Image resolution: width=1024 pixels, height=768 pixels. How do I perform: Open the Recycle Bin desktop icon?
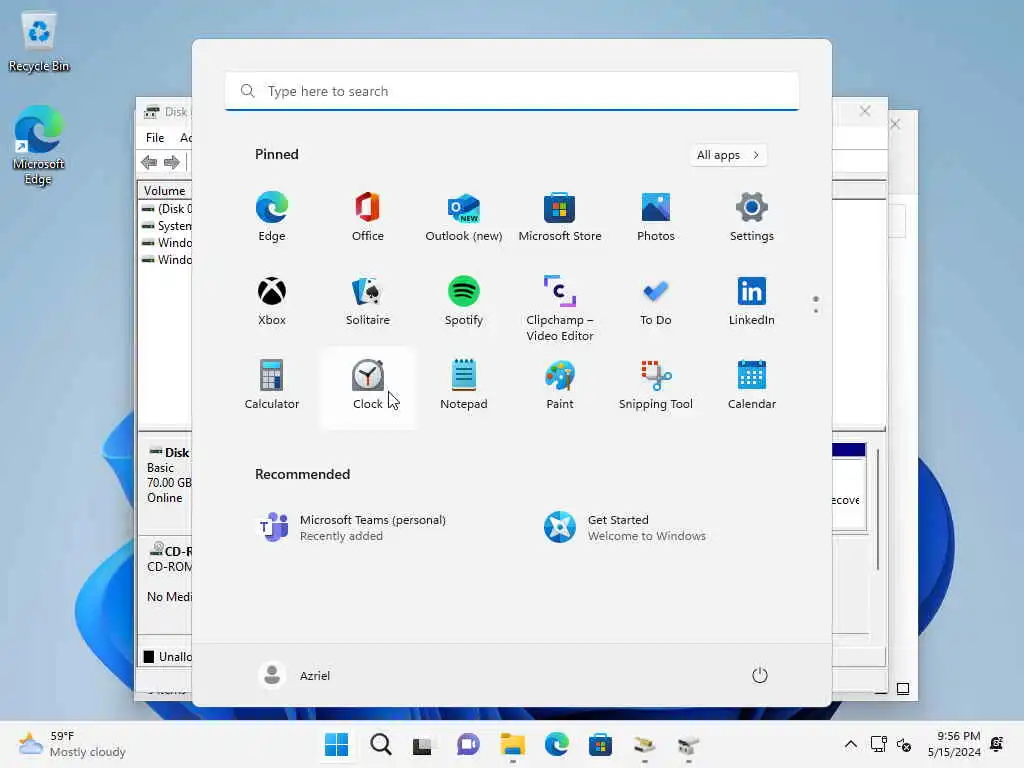tap(39, 43)
